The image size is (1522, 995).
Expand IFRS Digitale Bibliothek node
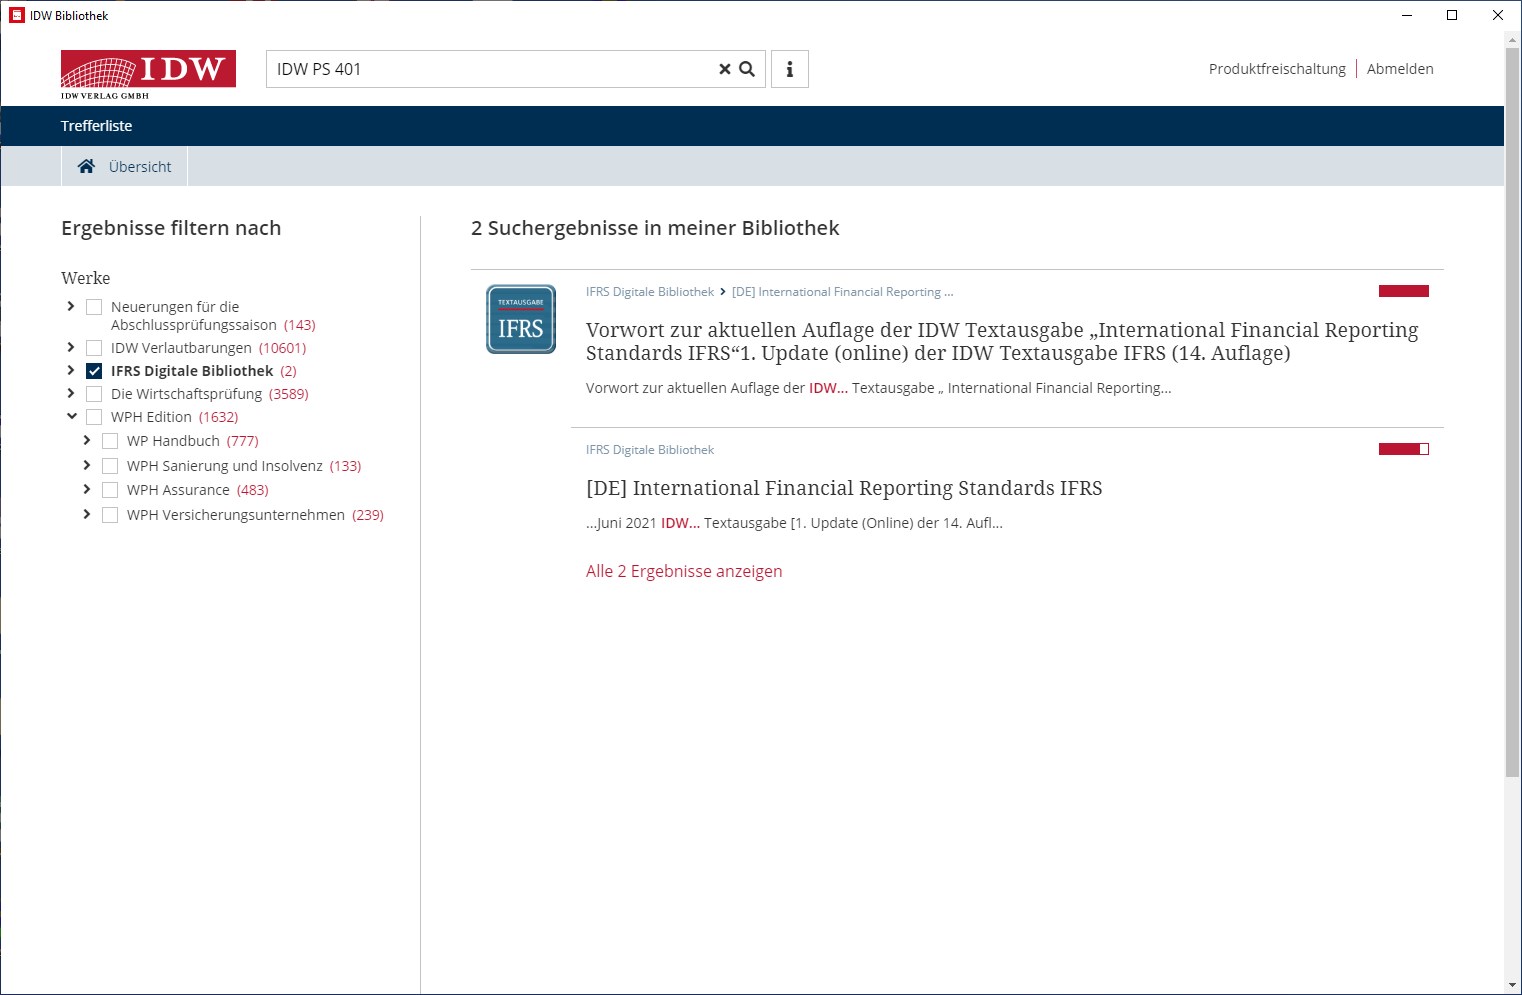click(x=71, y=370)
